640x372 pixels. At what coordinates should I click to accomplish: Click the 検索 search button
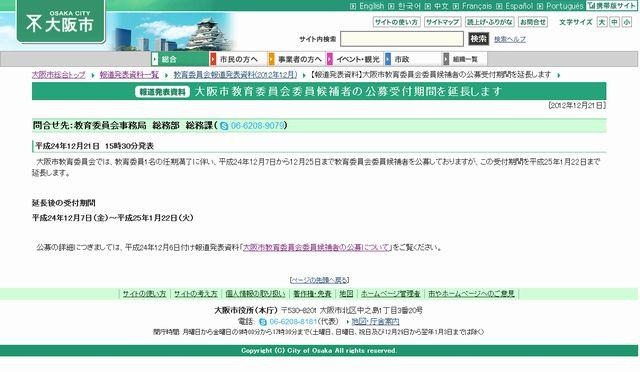coord(478,39)
